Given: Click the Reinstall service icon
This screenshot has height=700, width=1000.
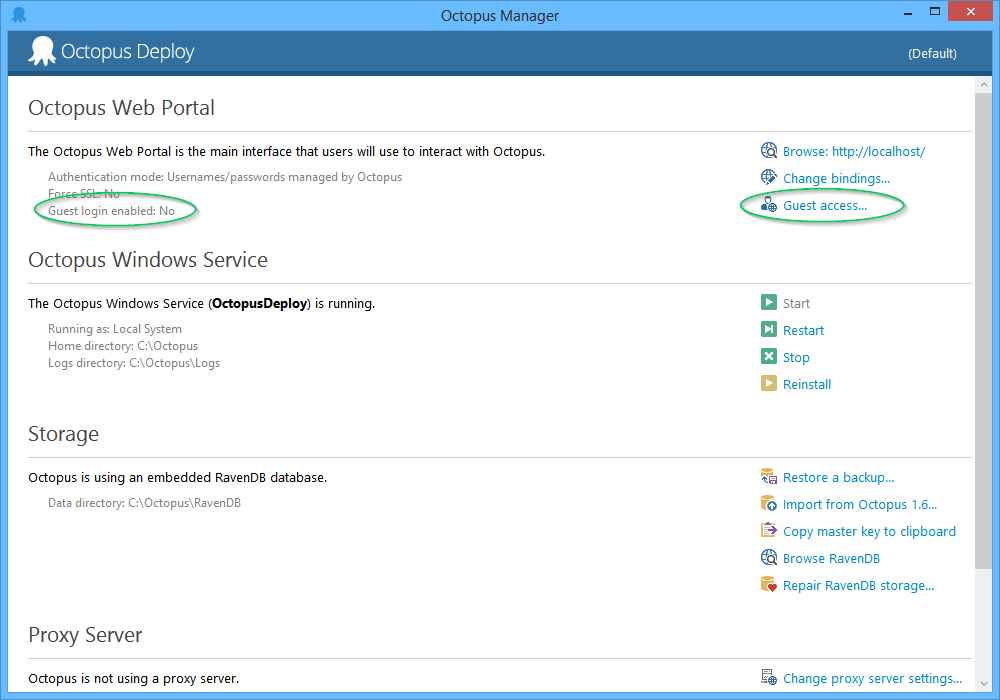Looking at the screenshot, I should (769, 383).
